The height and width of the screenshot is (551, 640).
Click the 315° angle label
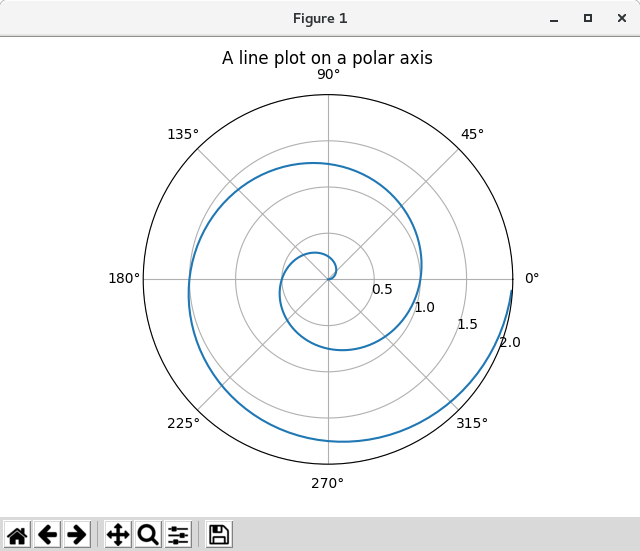[472, 423]
